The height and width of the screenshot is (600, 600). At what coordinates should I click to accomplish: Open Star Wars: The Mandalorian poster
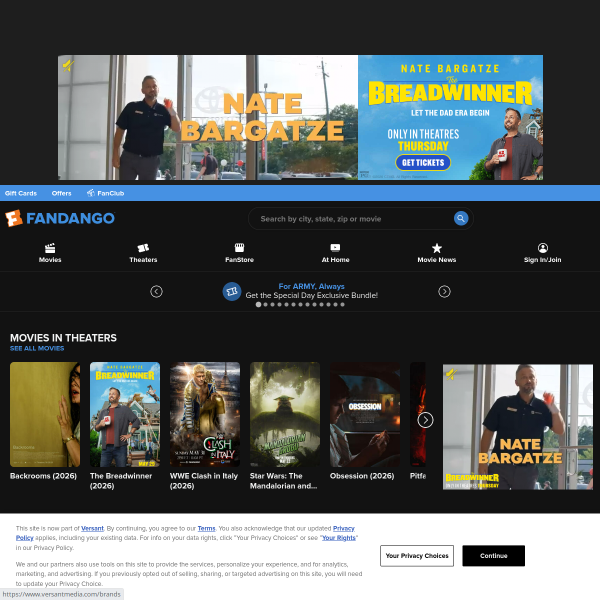[285, 414]
